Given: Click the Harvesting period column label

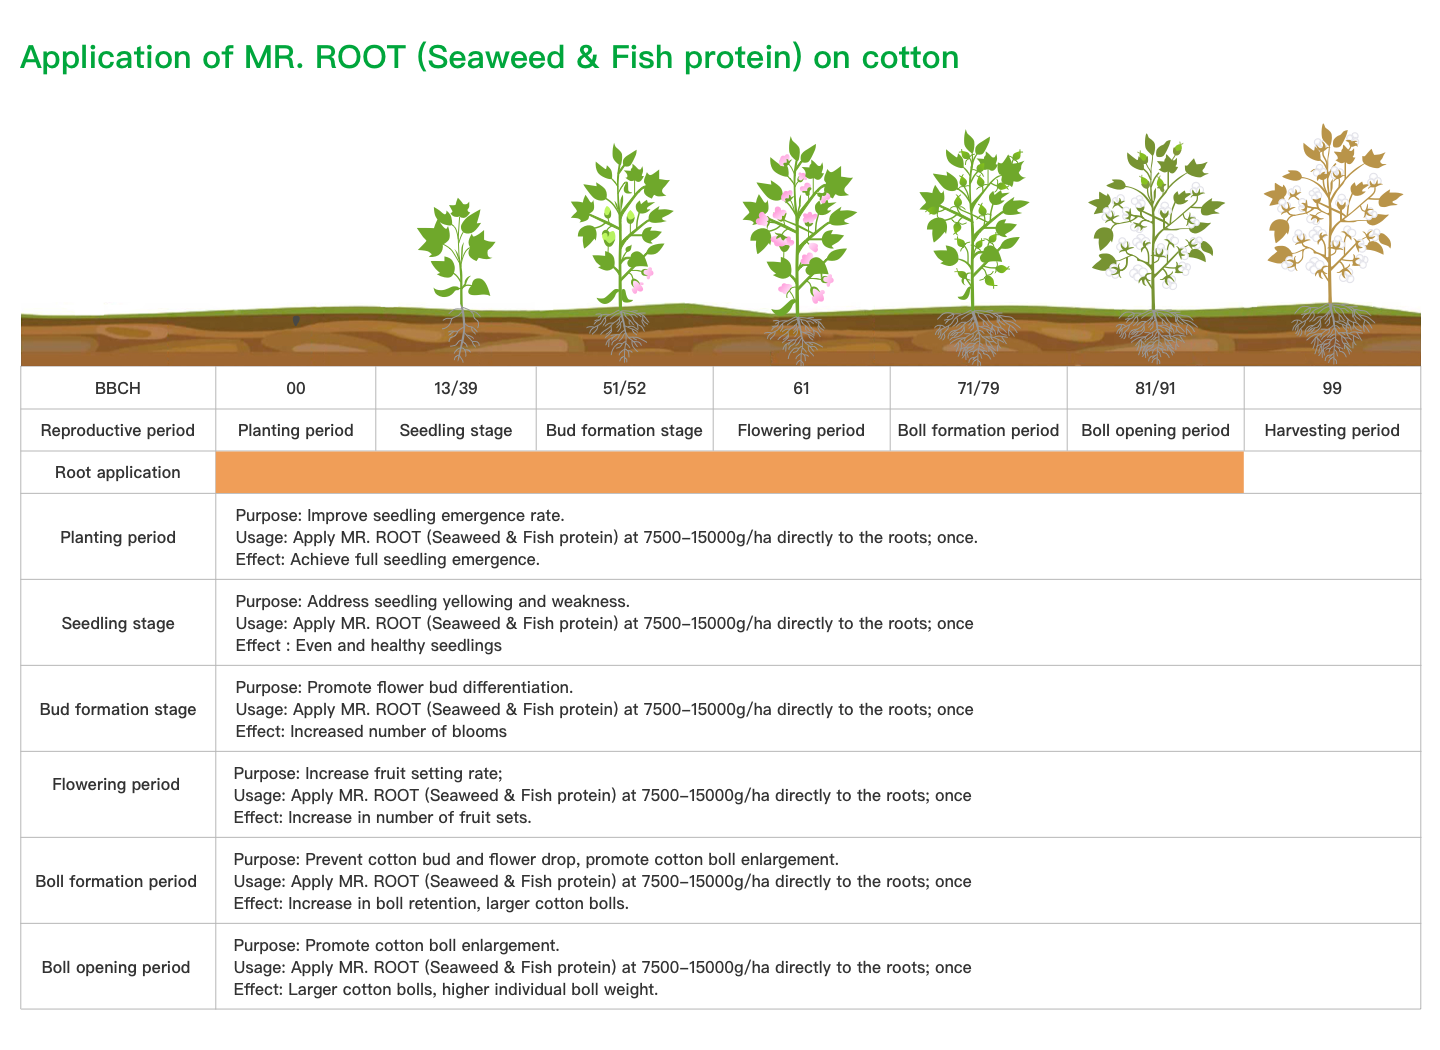Looking at the screenshot, I should (1332, 430).
